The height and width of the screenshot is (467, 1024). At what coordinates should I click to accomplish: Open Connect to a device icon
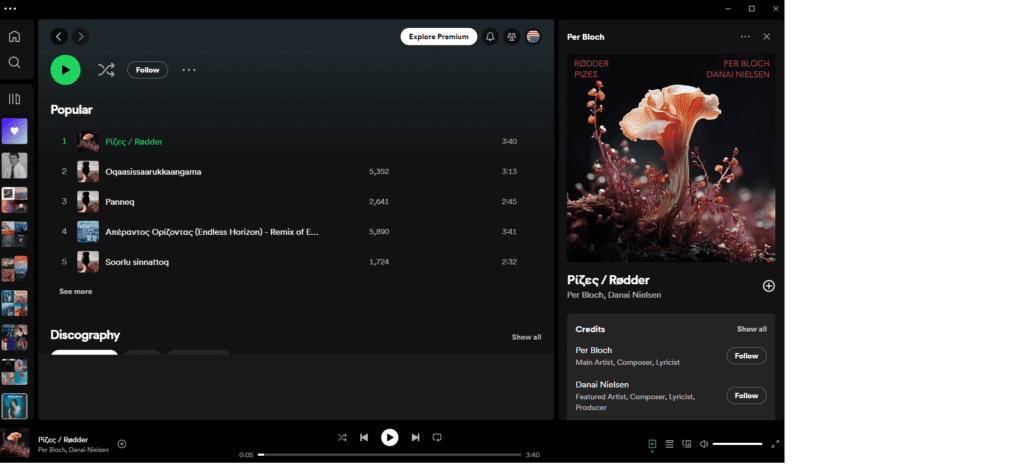pos(686,444)
